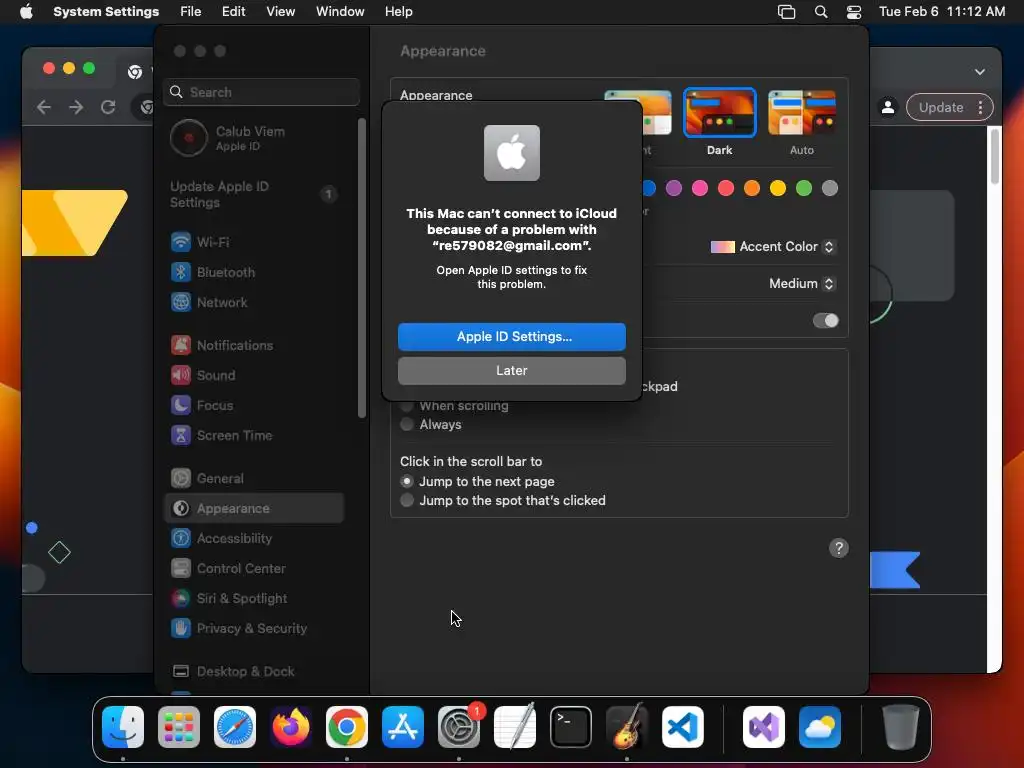
Task: Open the Window menu
Action: pyautogui.click(x=340, y=12)
